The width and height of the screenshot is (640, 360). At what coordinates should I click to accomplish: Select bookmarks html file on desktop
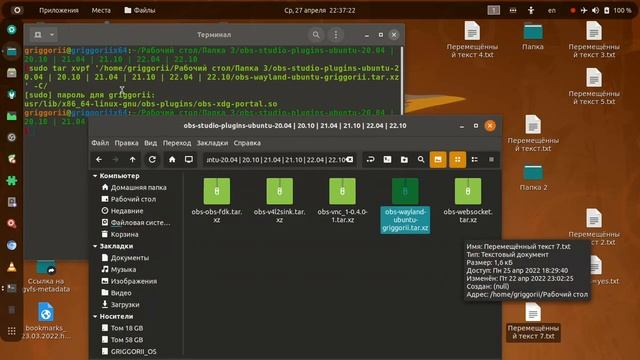[46, 321]
